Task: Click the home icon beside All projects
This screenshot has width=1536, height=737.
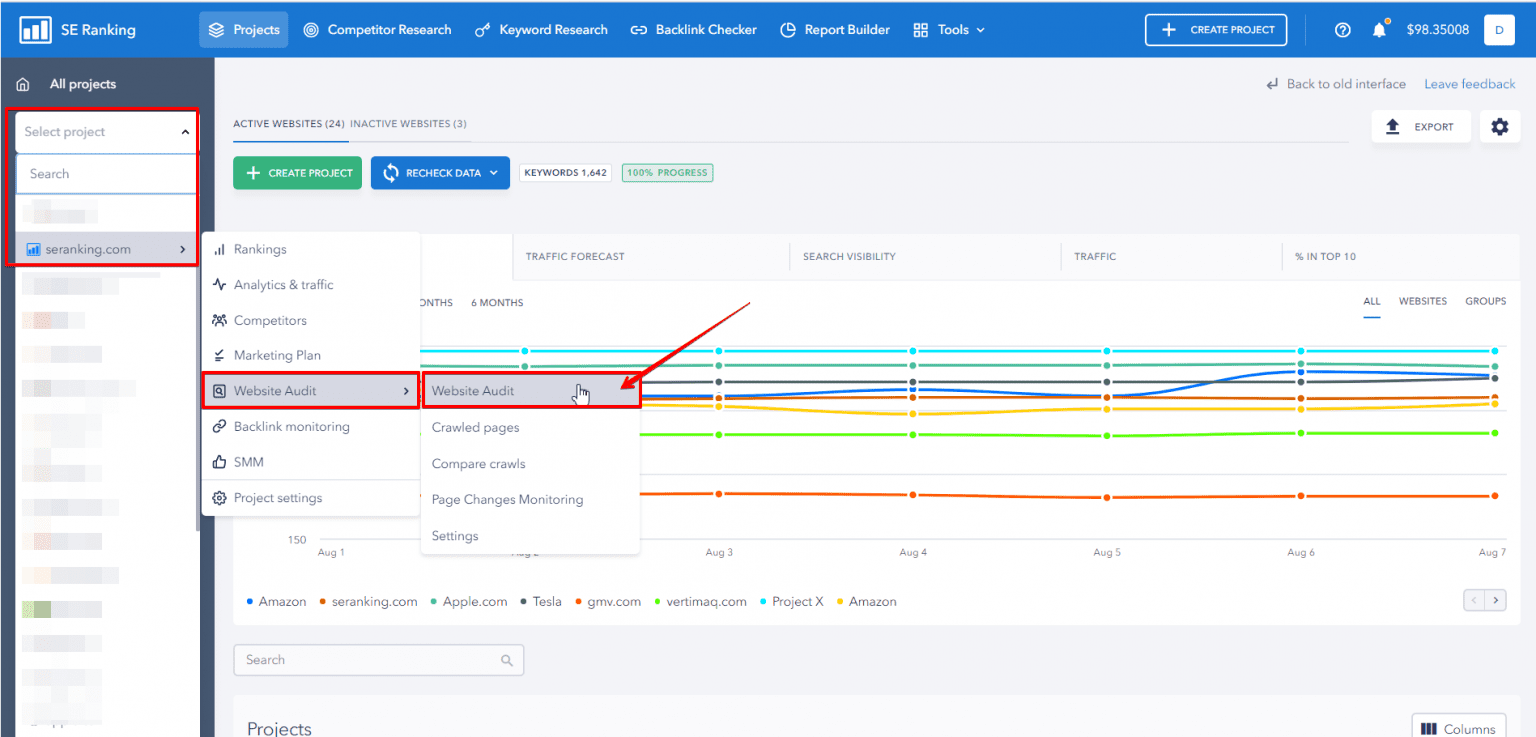Action: (23, 85)
